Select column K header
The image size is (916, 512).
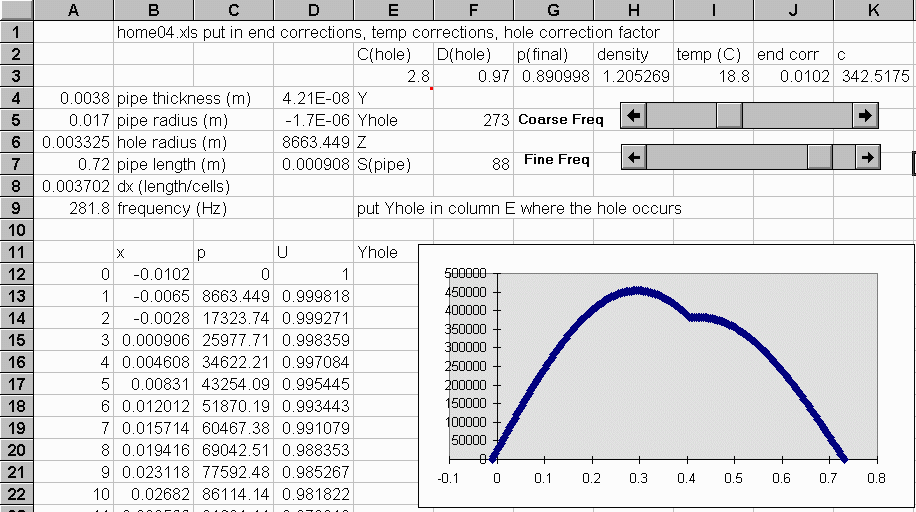click(x=873, y=10)
